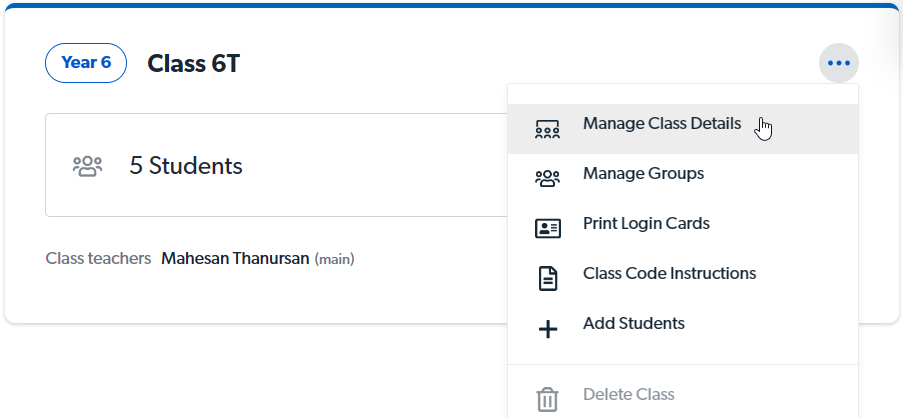Click the plus icon beside Add Students

click(547, 328)
